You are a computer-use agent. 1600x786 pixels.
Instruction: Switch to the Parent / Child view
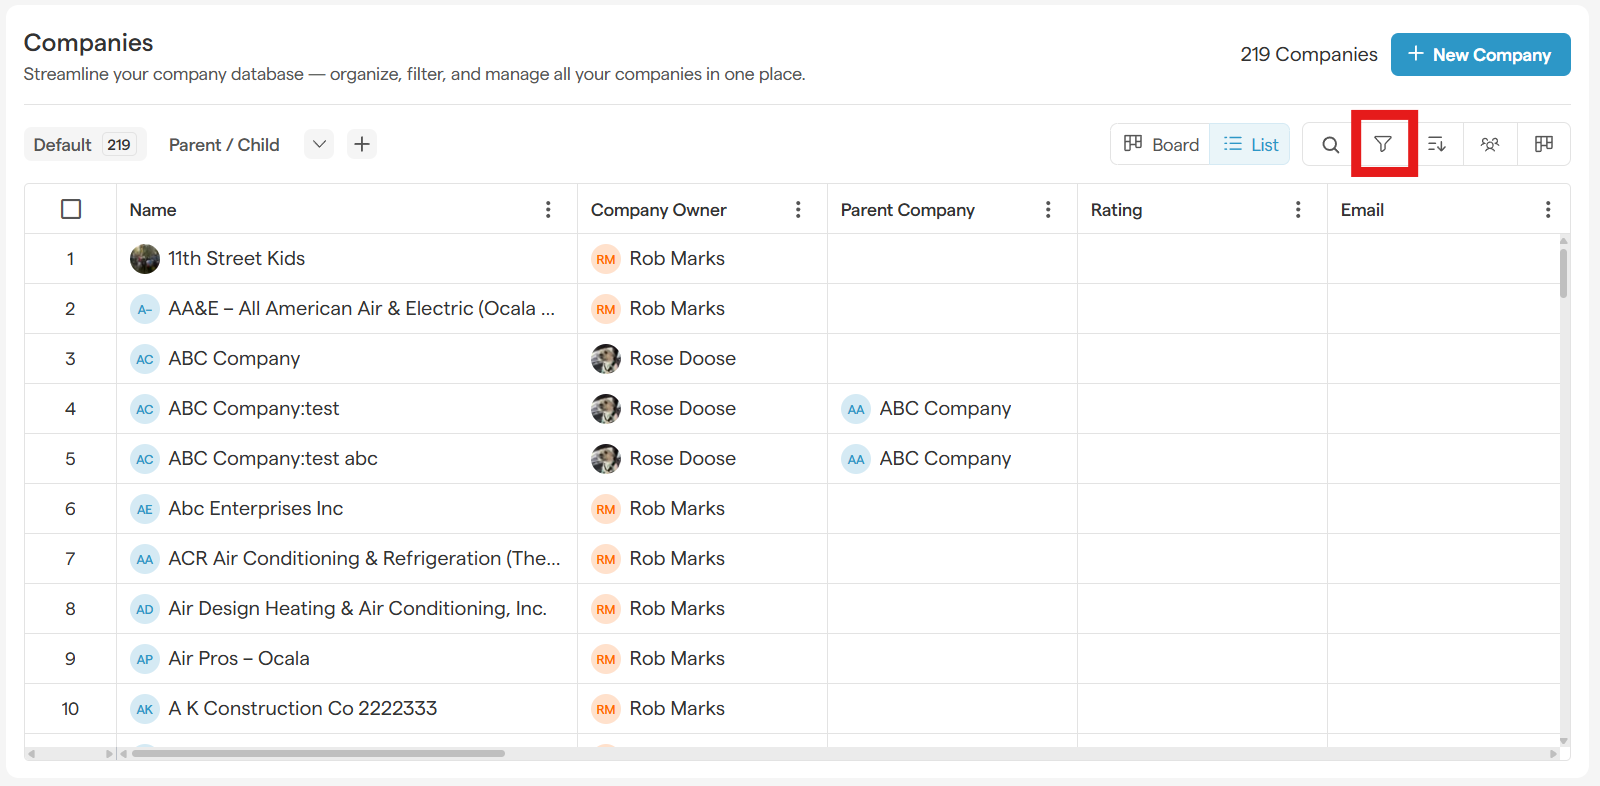tap(224, 145)
